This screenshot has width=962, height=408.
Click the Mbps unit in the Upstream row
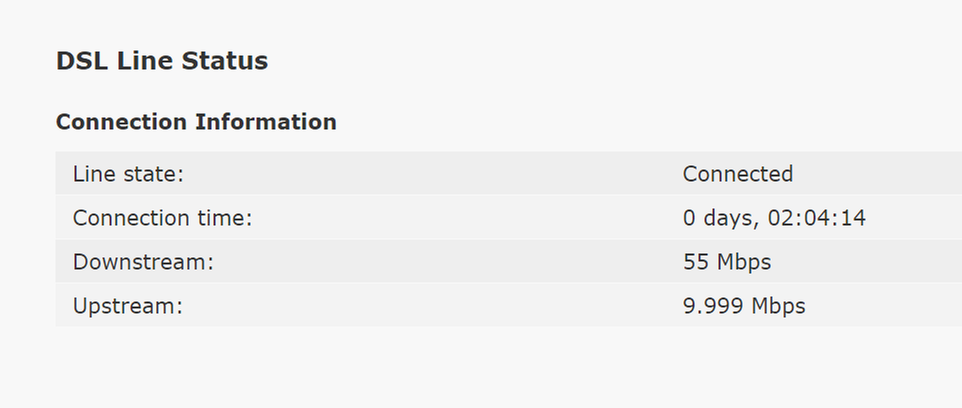coord(778,306)
